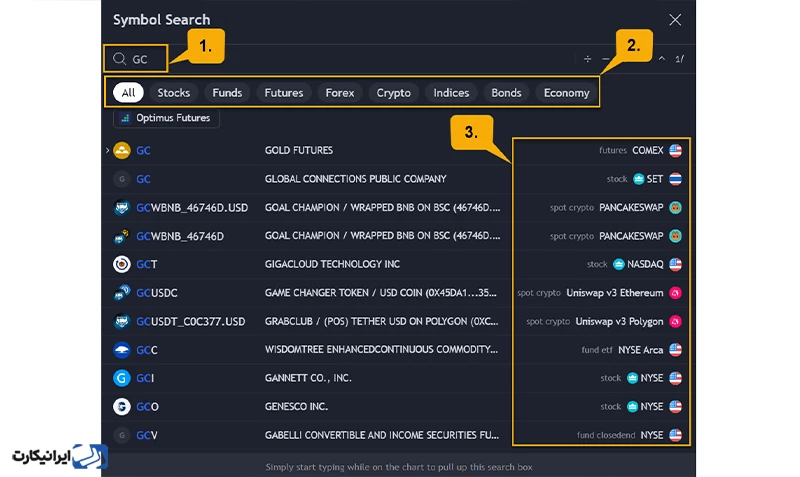800x477 pixels.
Task: Click the SET Thailand flag icon
Action: pos(676,179)
